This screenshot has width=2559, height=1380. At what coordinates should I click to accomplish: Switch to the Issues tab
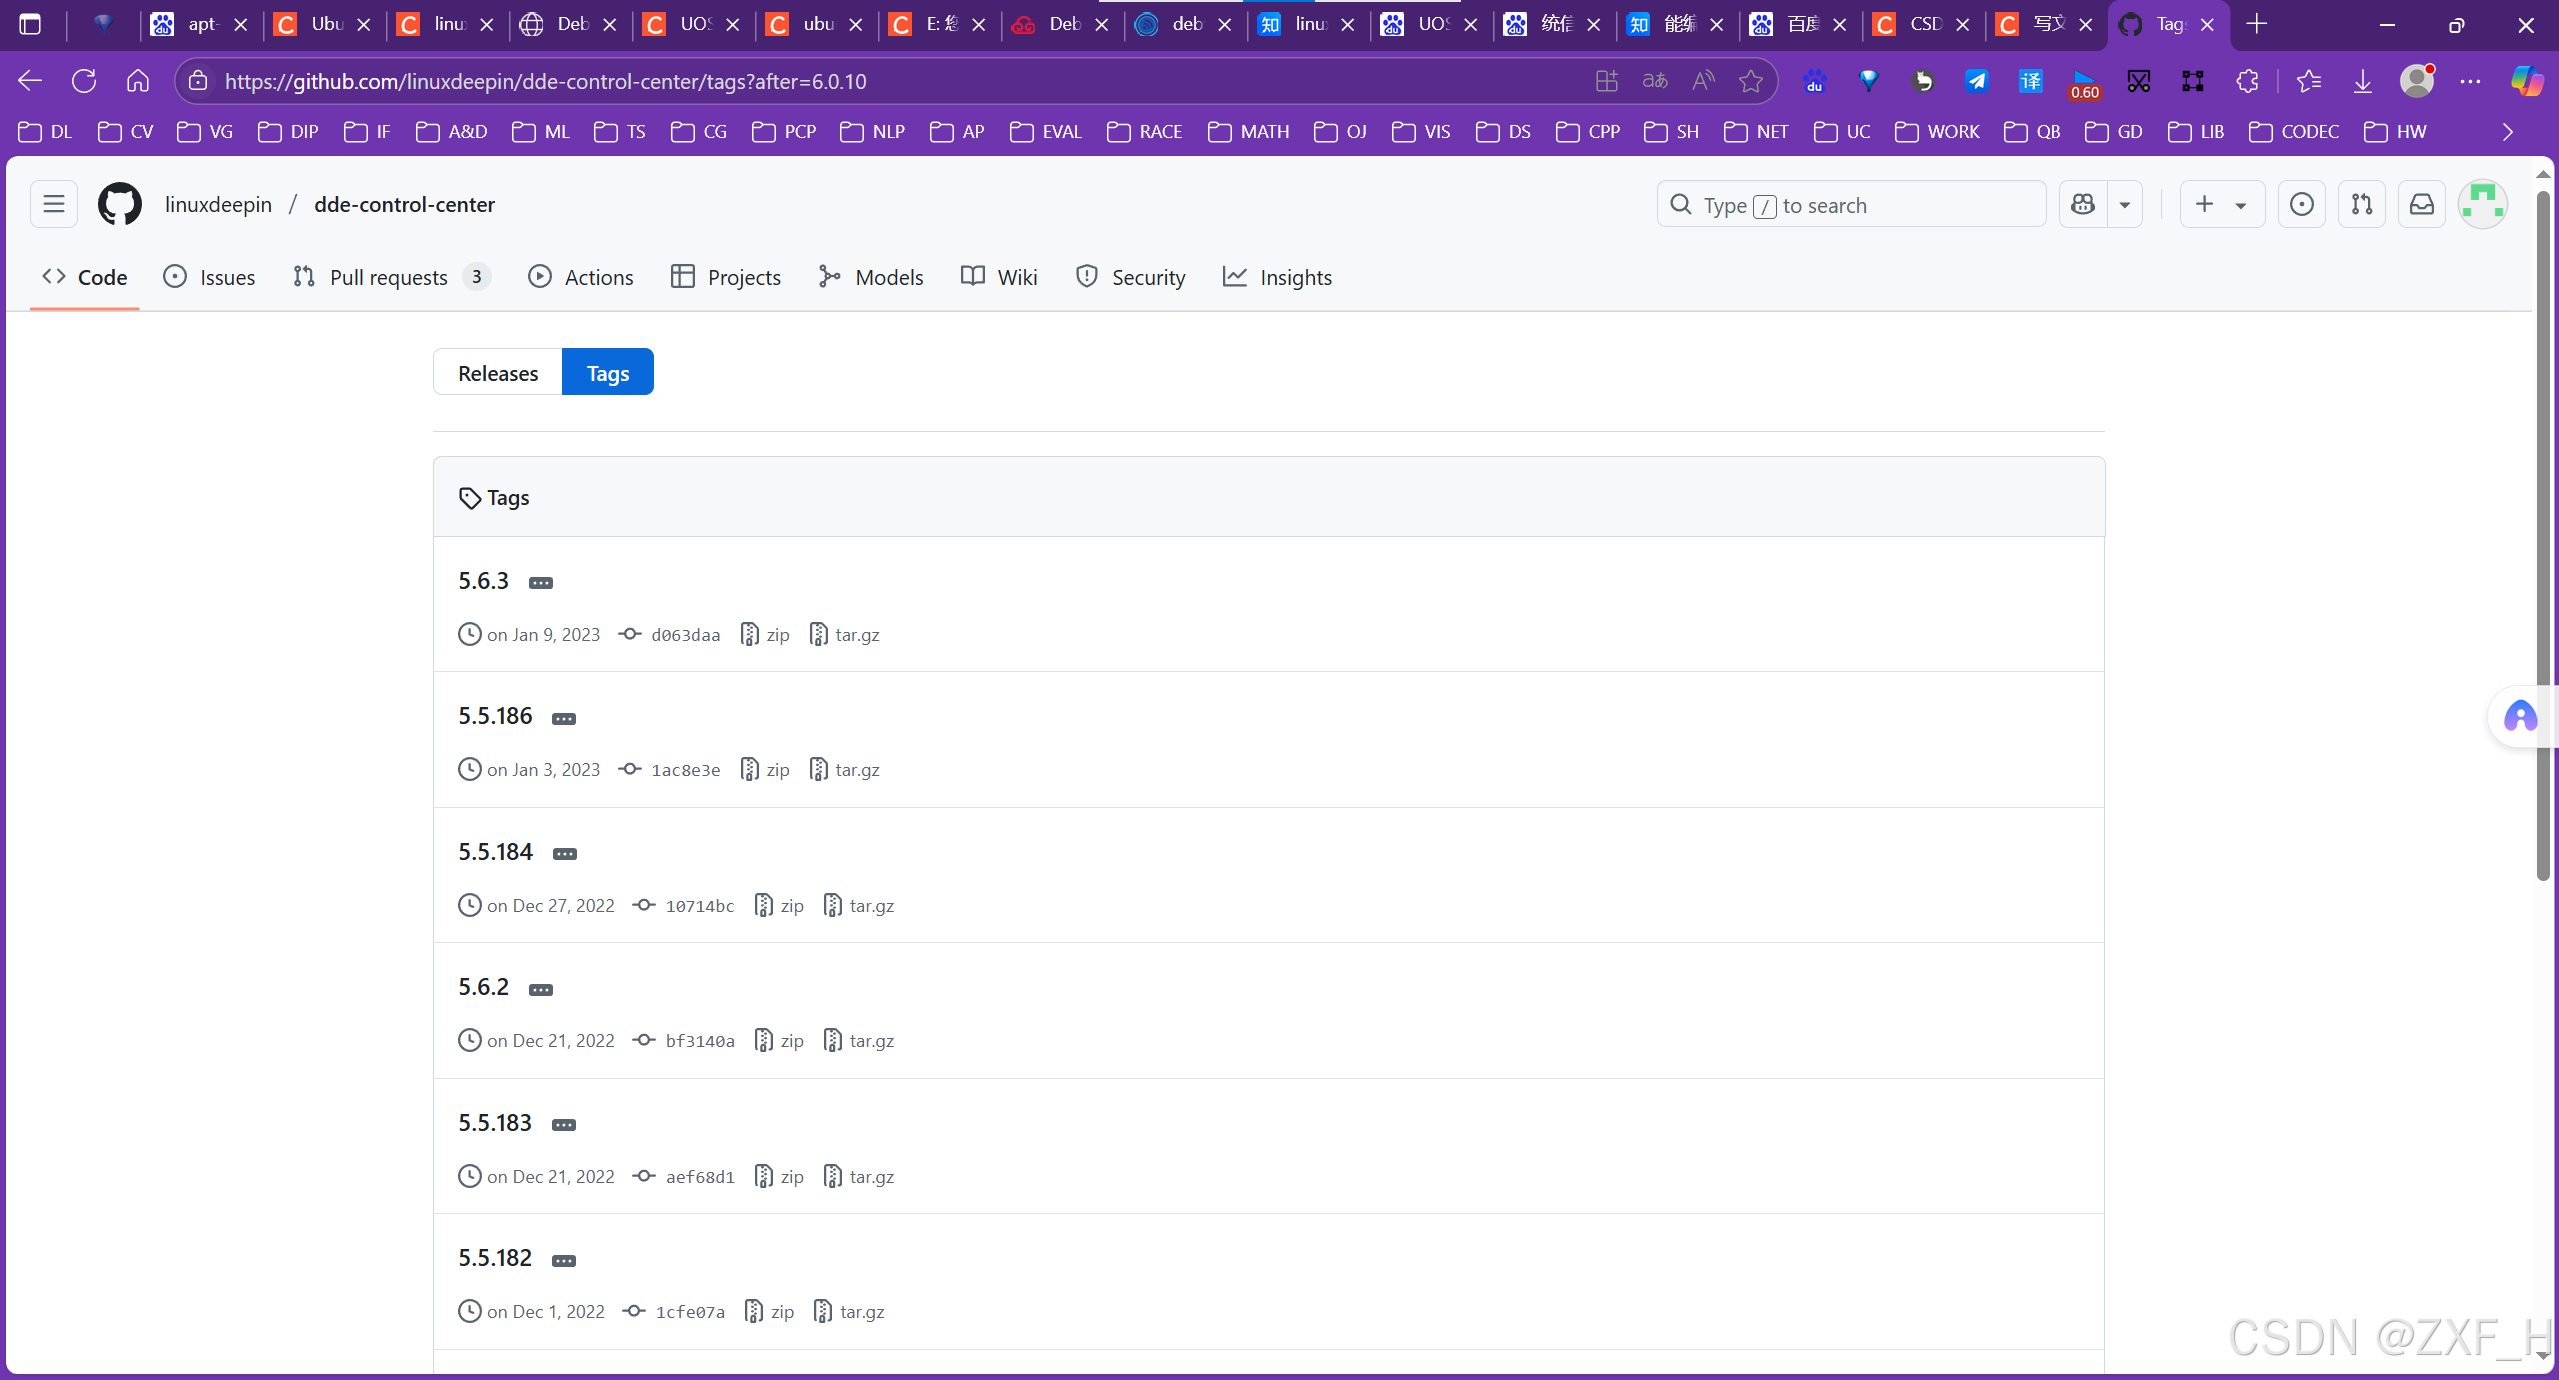click(209, 277)
